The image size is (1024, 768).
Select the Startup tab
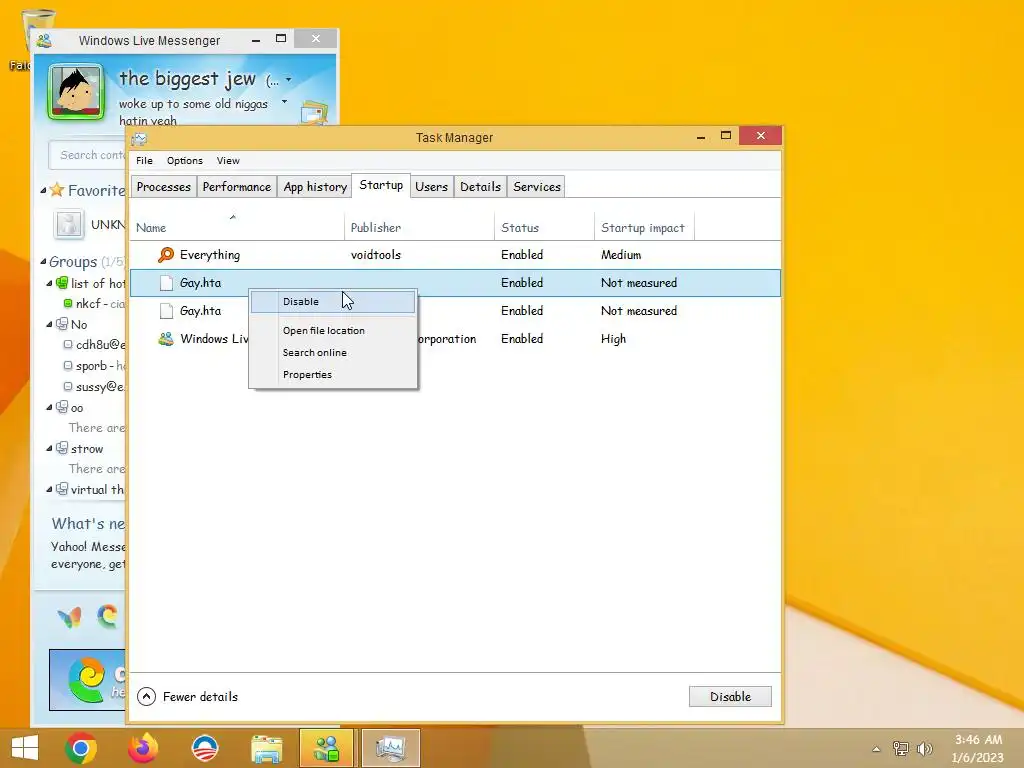tap(381, 185)
